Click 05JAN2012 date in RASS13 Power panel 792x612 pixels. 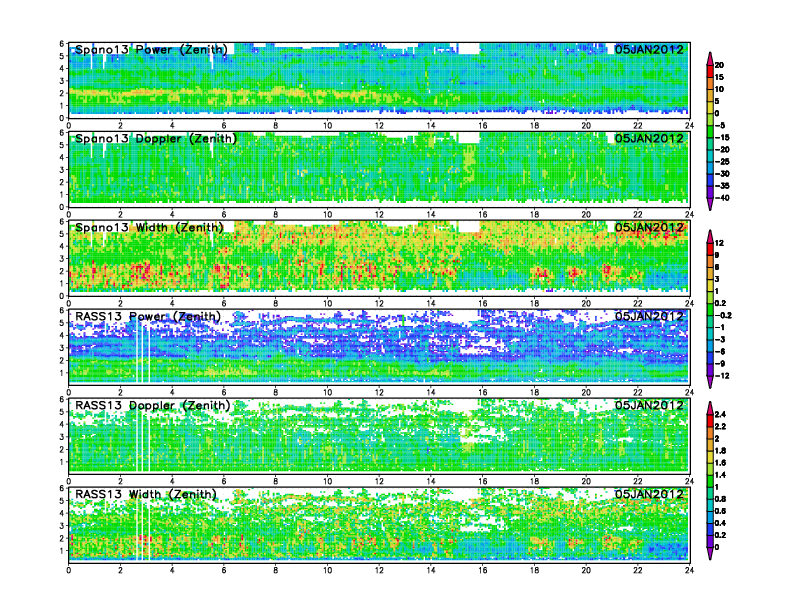click(649, 316)
